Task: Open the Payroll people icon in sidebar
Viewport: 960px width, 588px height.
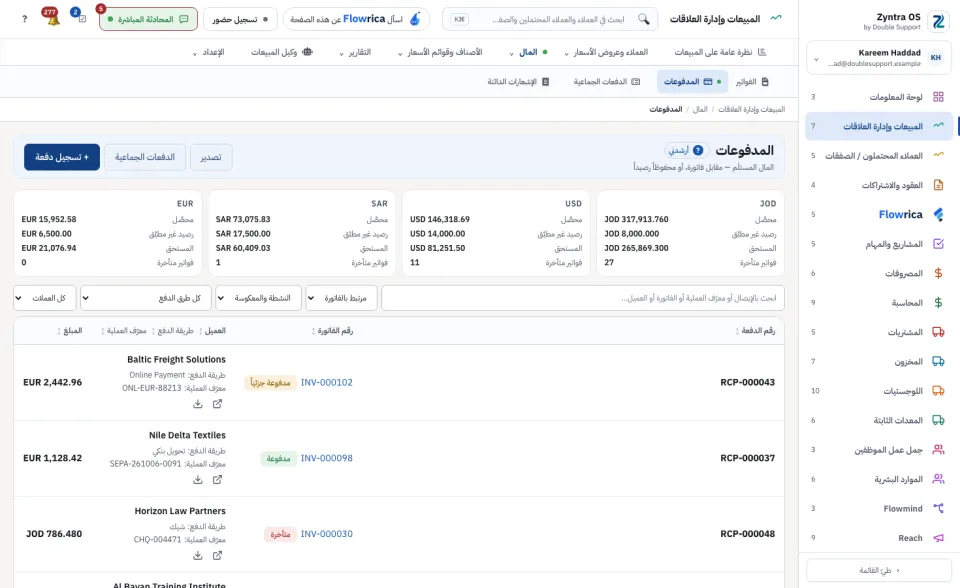Action: click(938, 450)
